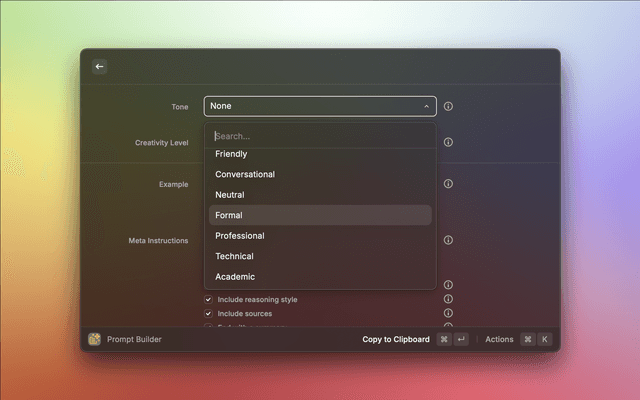Click the info icon beside Tone dropdown
Viewport: 640px width, 400px height.
[448, 106]
